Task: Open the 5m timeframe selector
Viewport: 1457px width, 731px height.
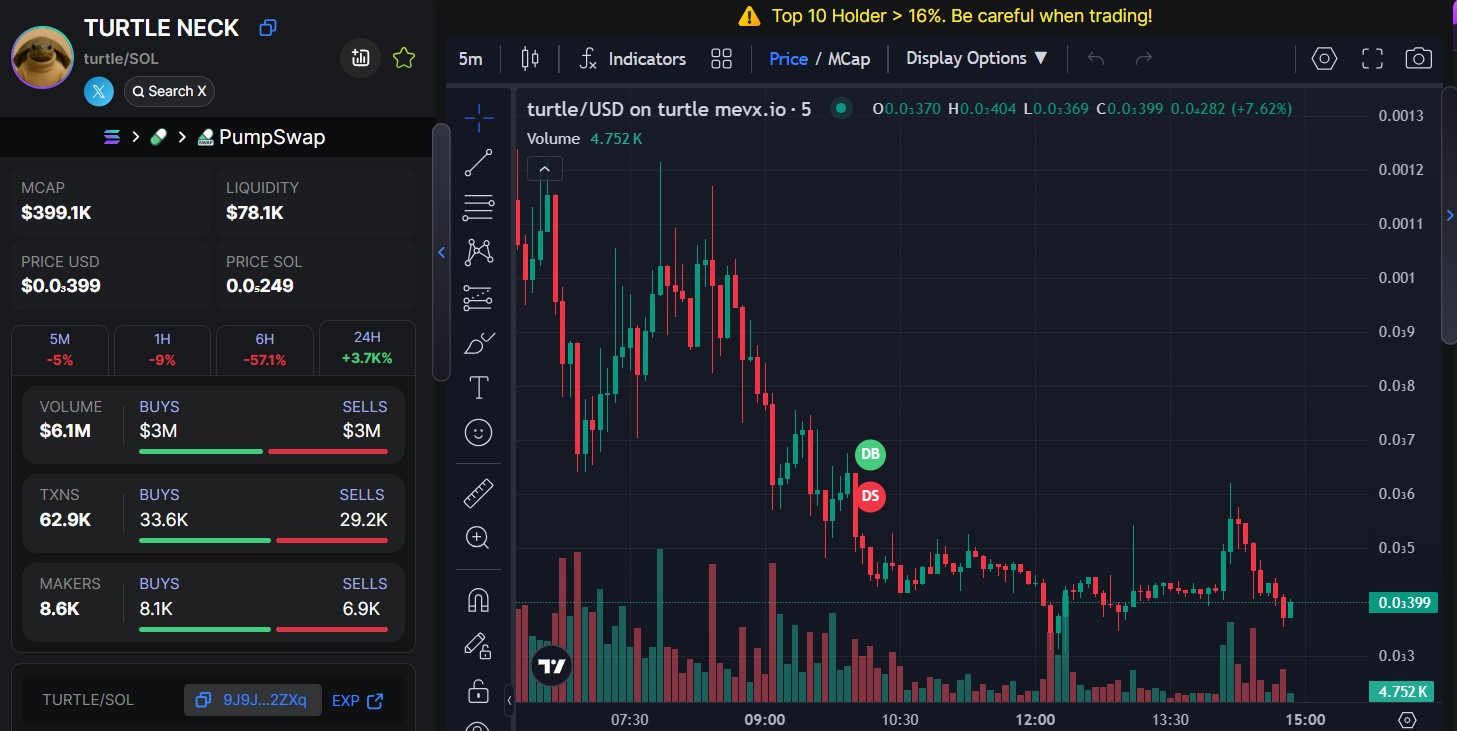Action: [x=470, y=59]
